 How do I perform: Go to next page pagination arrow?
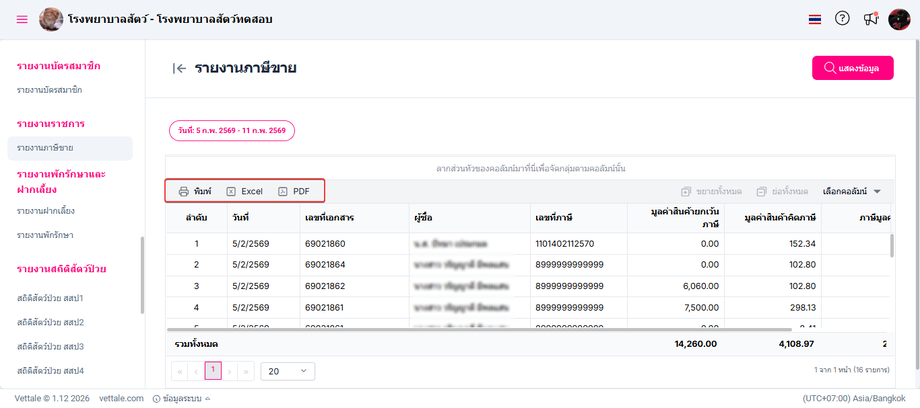(229, 372)
